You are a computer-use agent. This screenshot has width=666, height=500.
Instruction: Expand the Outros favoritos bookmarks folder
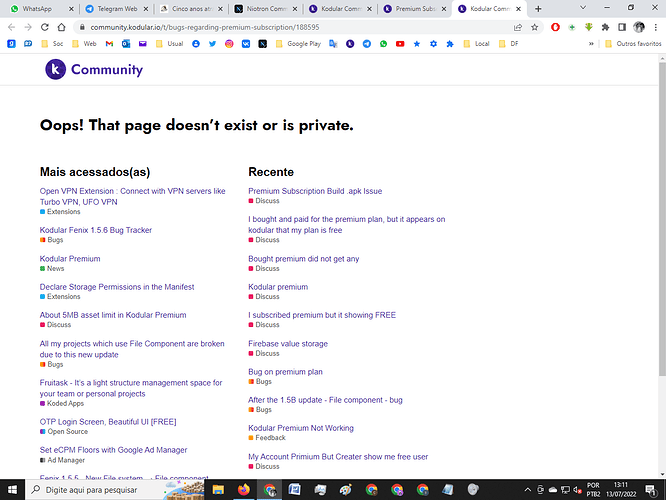click(632, 44)
